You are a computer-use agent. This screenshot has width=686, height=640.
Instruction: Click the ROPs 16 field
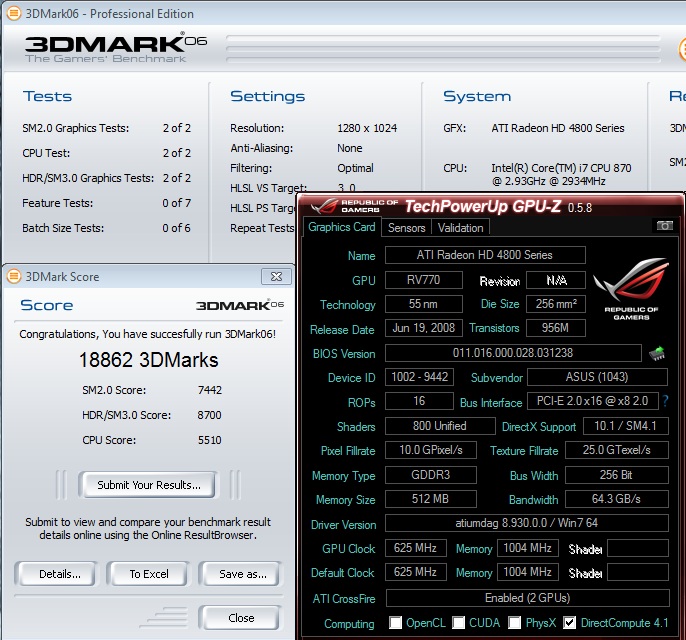coord(419,401)
